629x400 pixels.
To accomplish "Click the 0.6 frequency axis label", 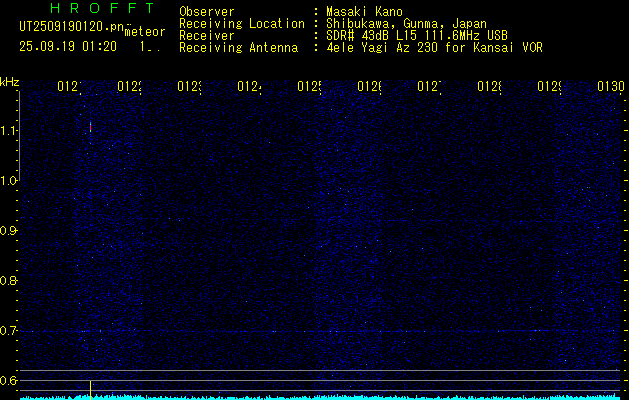I will pos(8,380).
